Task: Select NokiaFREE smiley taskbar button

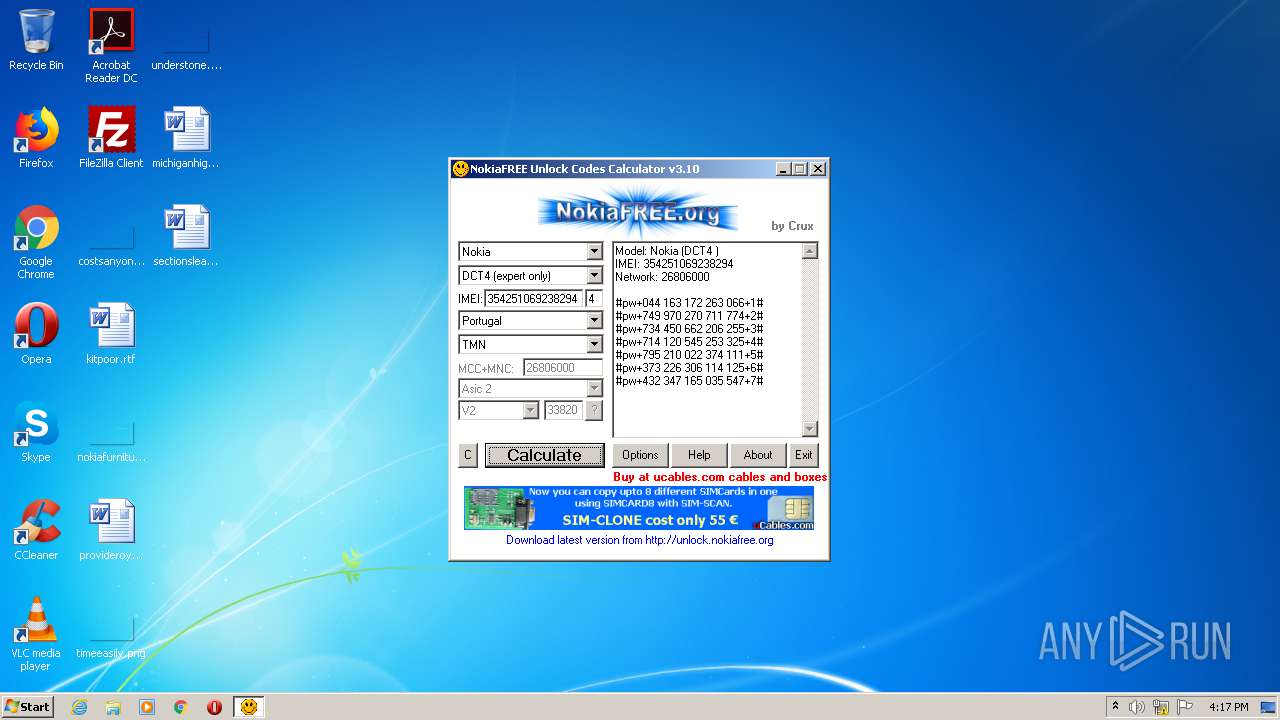Action: point(249,707)
